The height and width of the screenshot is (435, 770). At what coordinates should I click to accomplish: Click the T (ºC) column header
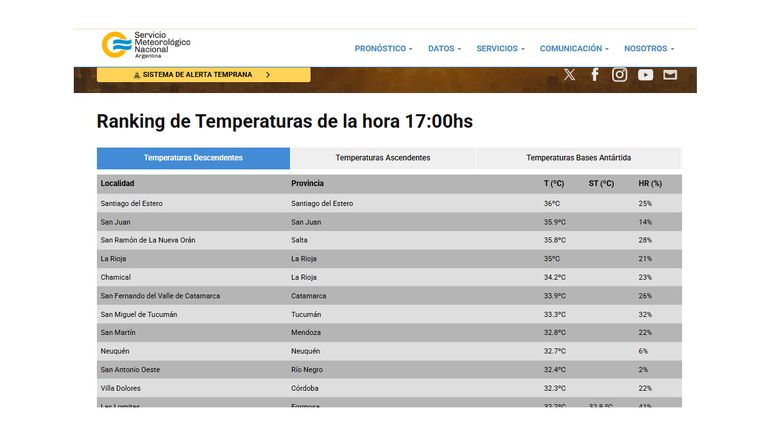554,184
